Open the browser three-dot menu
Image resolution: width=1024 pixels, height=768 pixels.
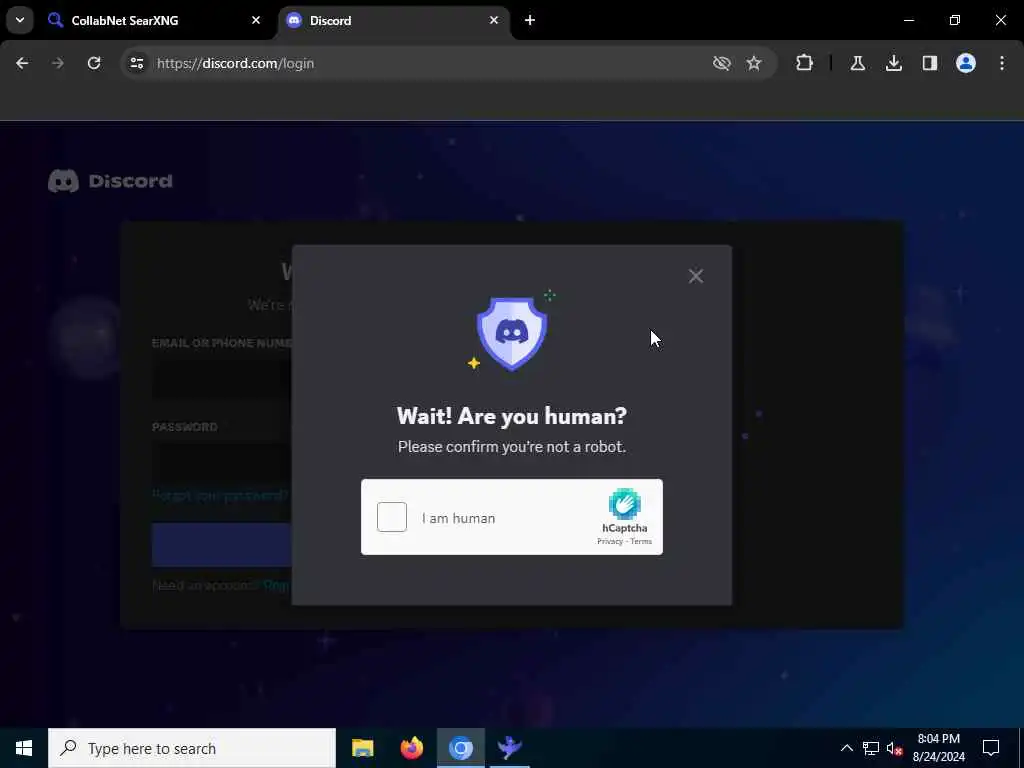pyautogui.click(x=1002, y=63)
